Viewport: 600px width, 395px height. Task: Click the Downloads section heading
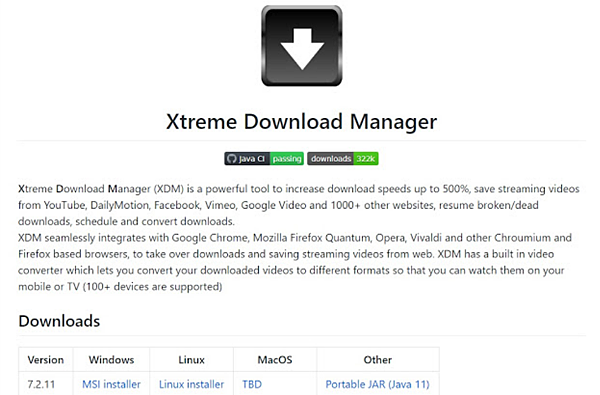pyautogui.click(x=59, y=321)
